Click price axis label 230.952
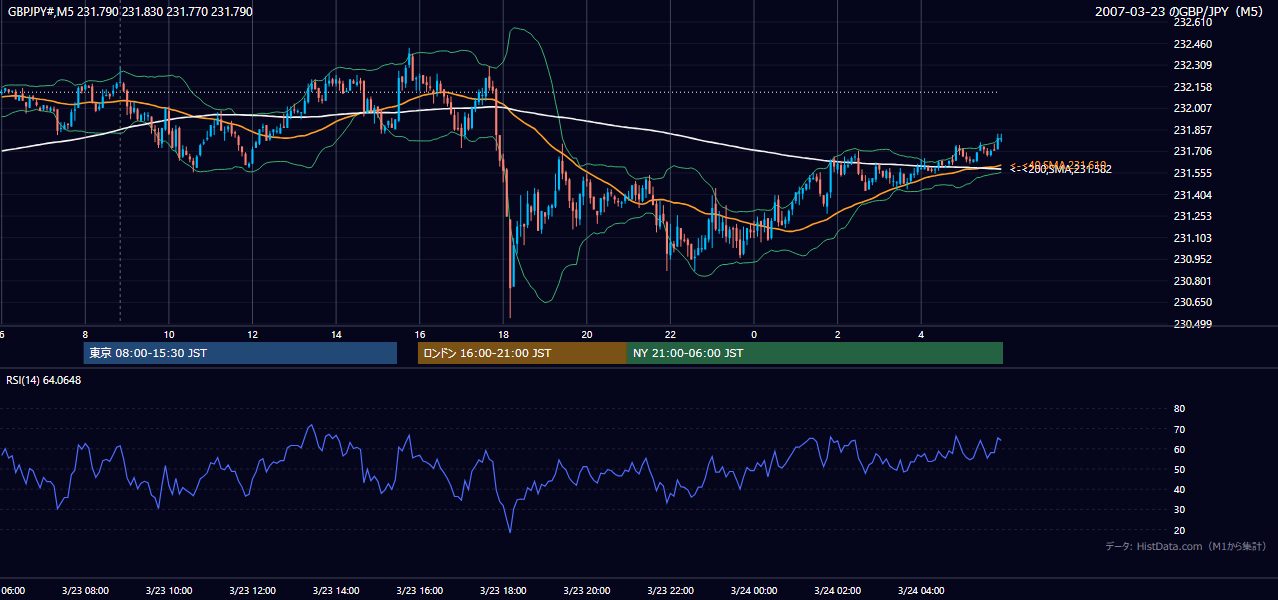The height and width of the screenshot is (600, 1278). coord(1192,259)
